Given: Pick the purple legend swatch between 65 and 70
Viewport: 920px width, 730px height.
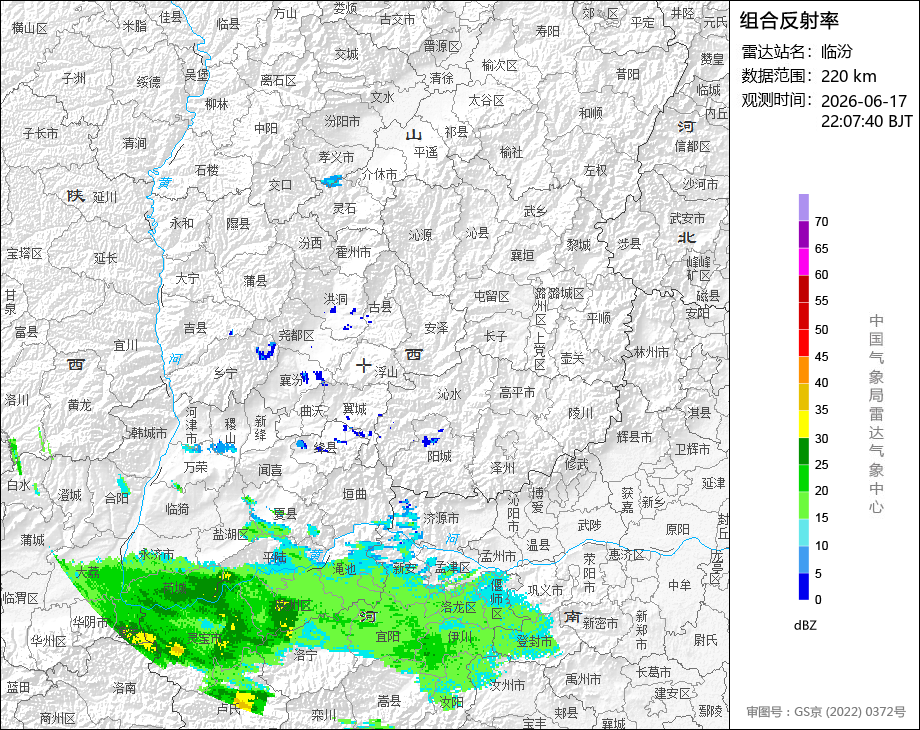Looking at the screenshot, I should click(x=804, y=234).
